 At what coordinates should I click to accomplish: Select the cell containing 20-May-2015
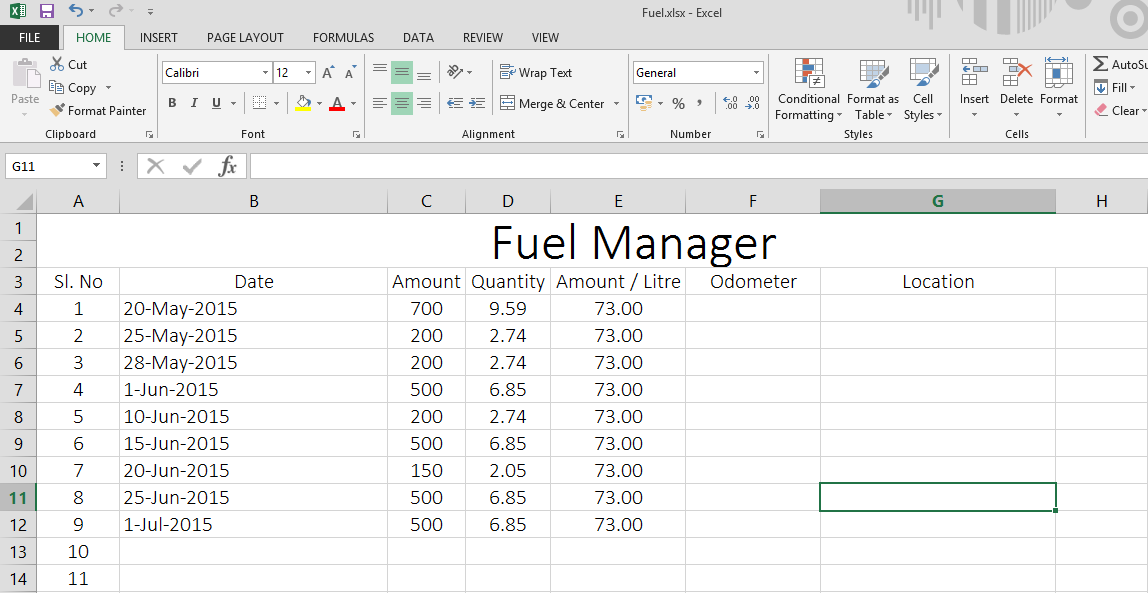click(253, 308)
